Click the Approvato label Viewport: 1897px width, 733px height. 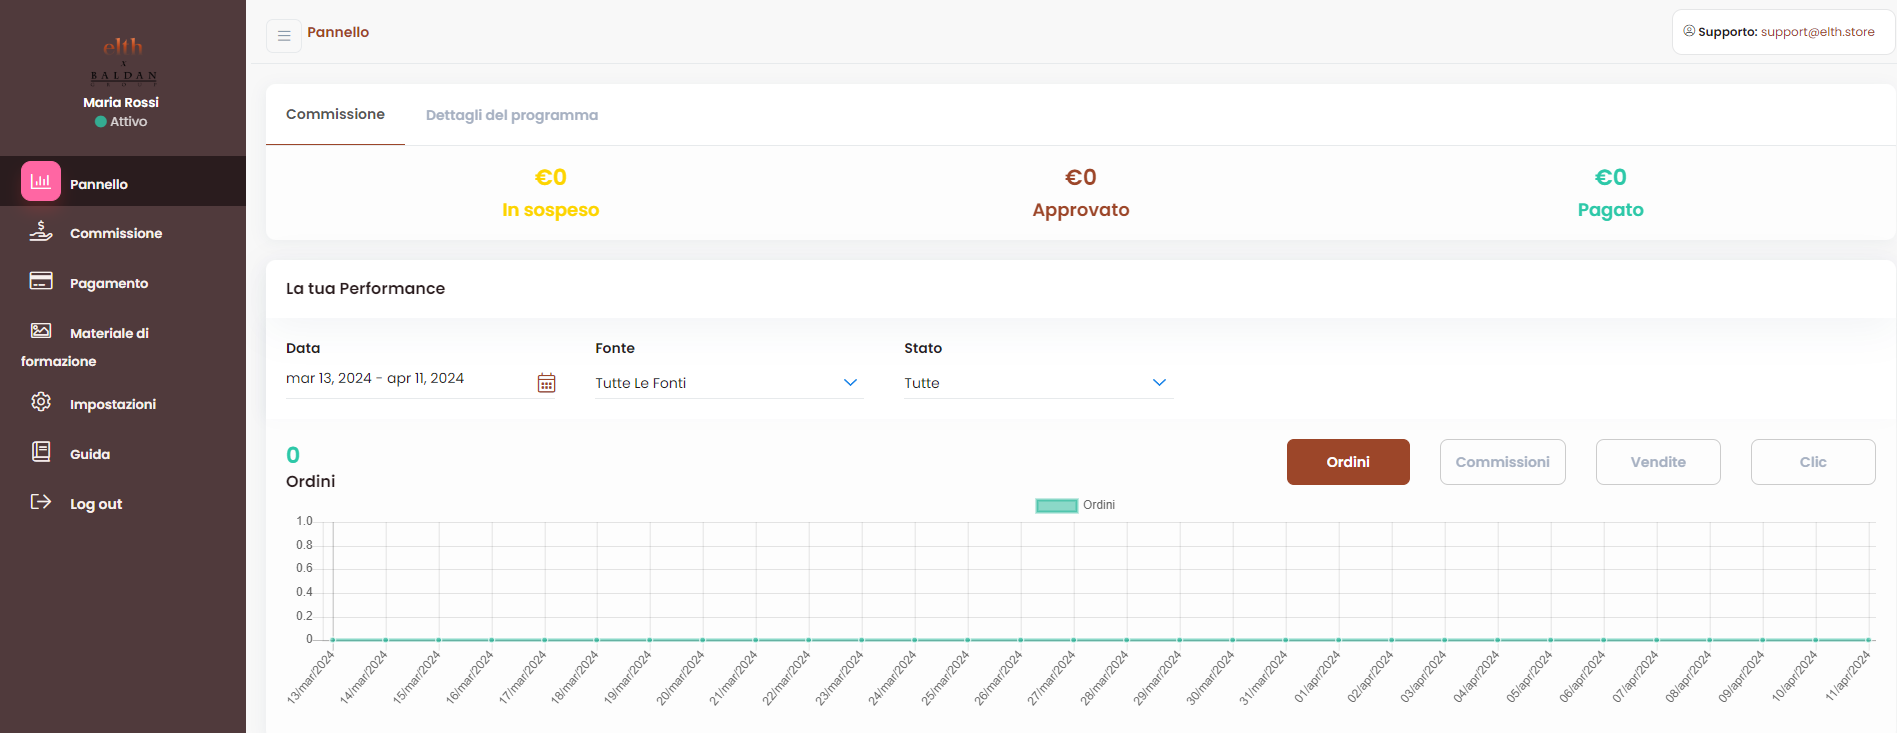coord(1081,210)
